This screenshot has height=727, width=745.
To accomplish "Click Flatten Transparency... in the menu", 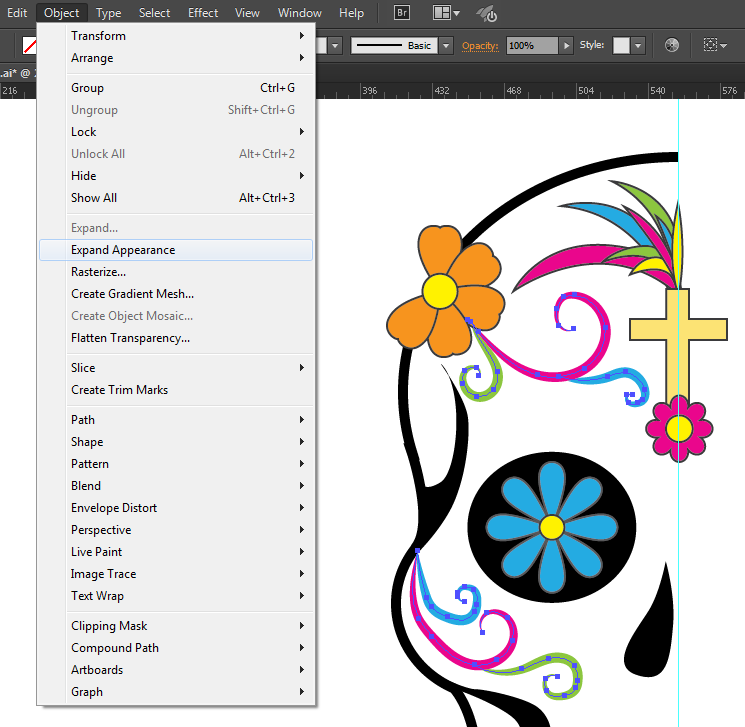I will pyautogui.click(x=130, y=338).
